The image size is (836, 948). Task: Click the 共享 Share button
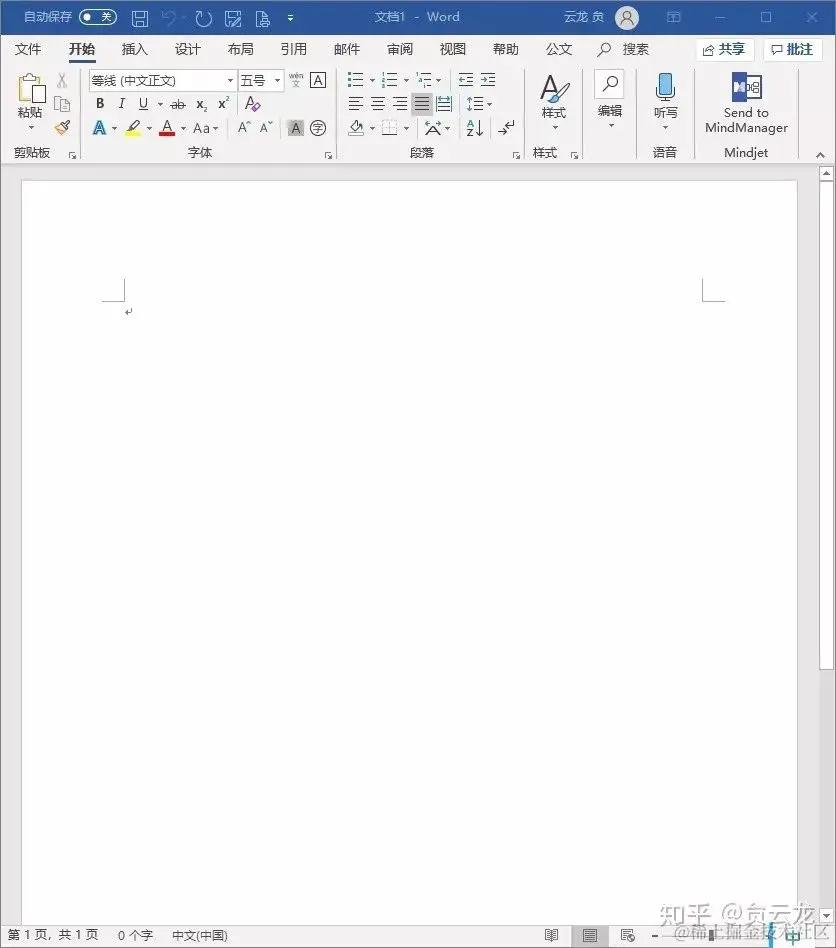[x=725, y=50]
